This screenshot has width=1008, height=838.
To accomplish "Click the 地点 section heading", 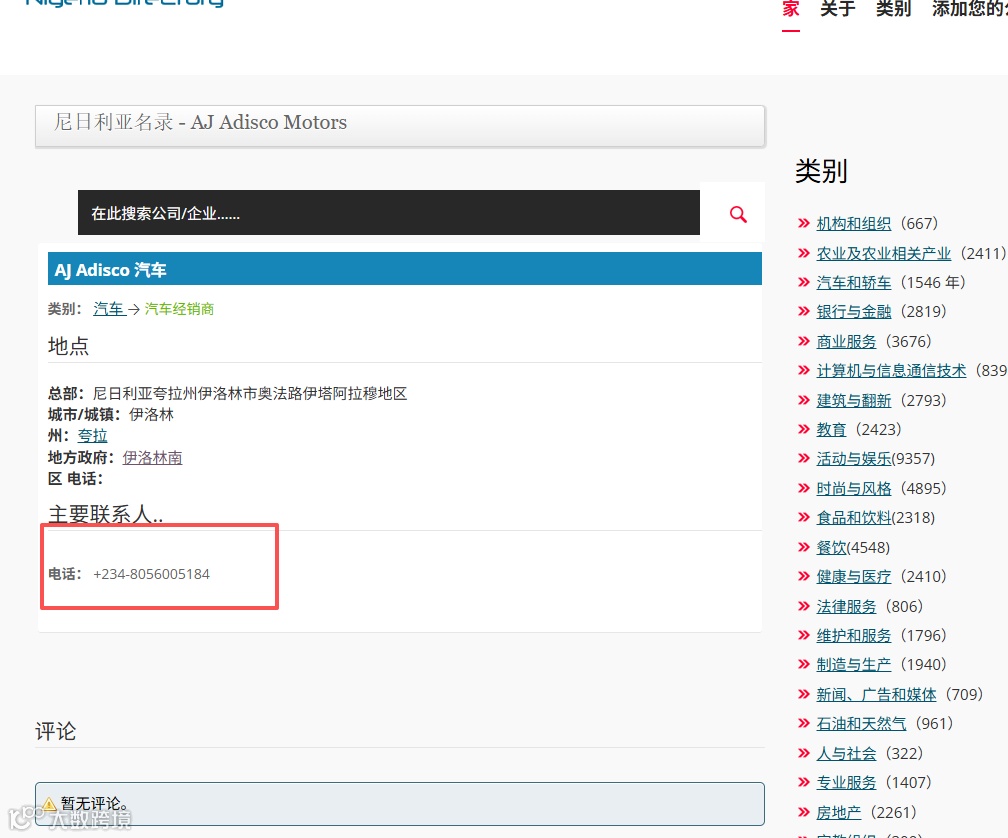I will point(69,346).
